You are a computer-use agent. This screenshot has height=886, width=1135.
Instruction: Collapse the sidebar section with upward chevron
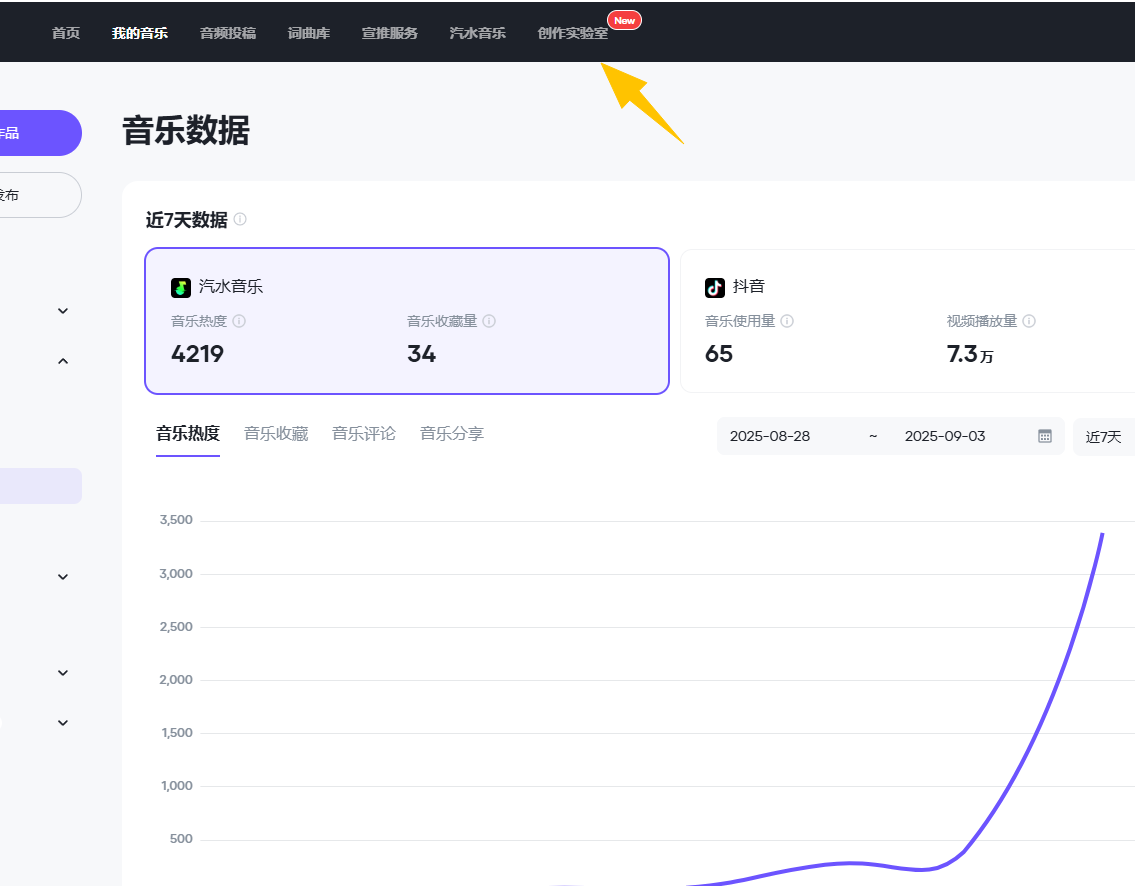click(63, 361)
